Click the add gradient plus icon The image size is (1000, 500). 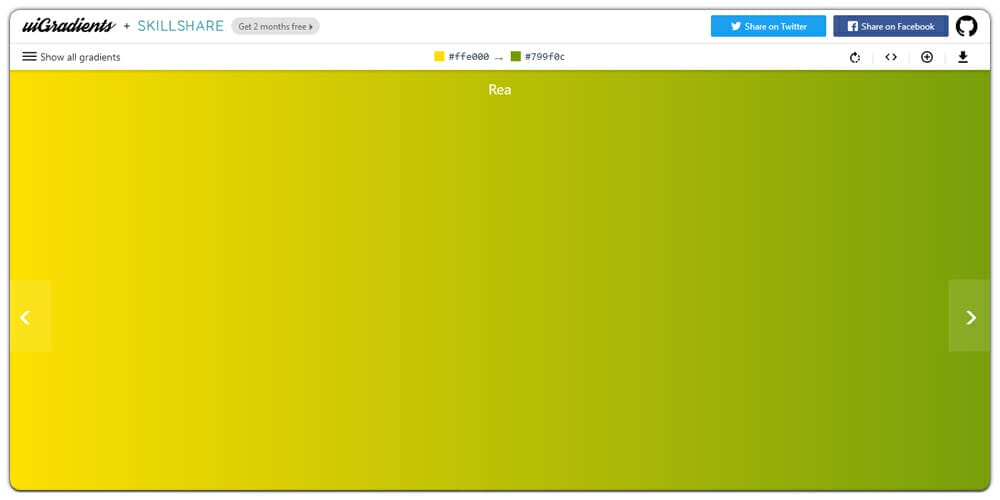(927, 57)
